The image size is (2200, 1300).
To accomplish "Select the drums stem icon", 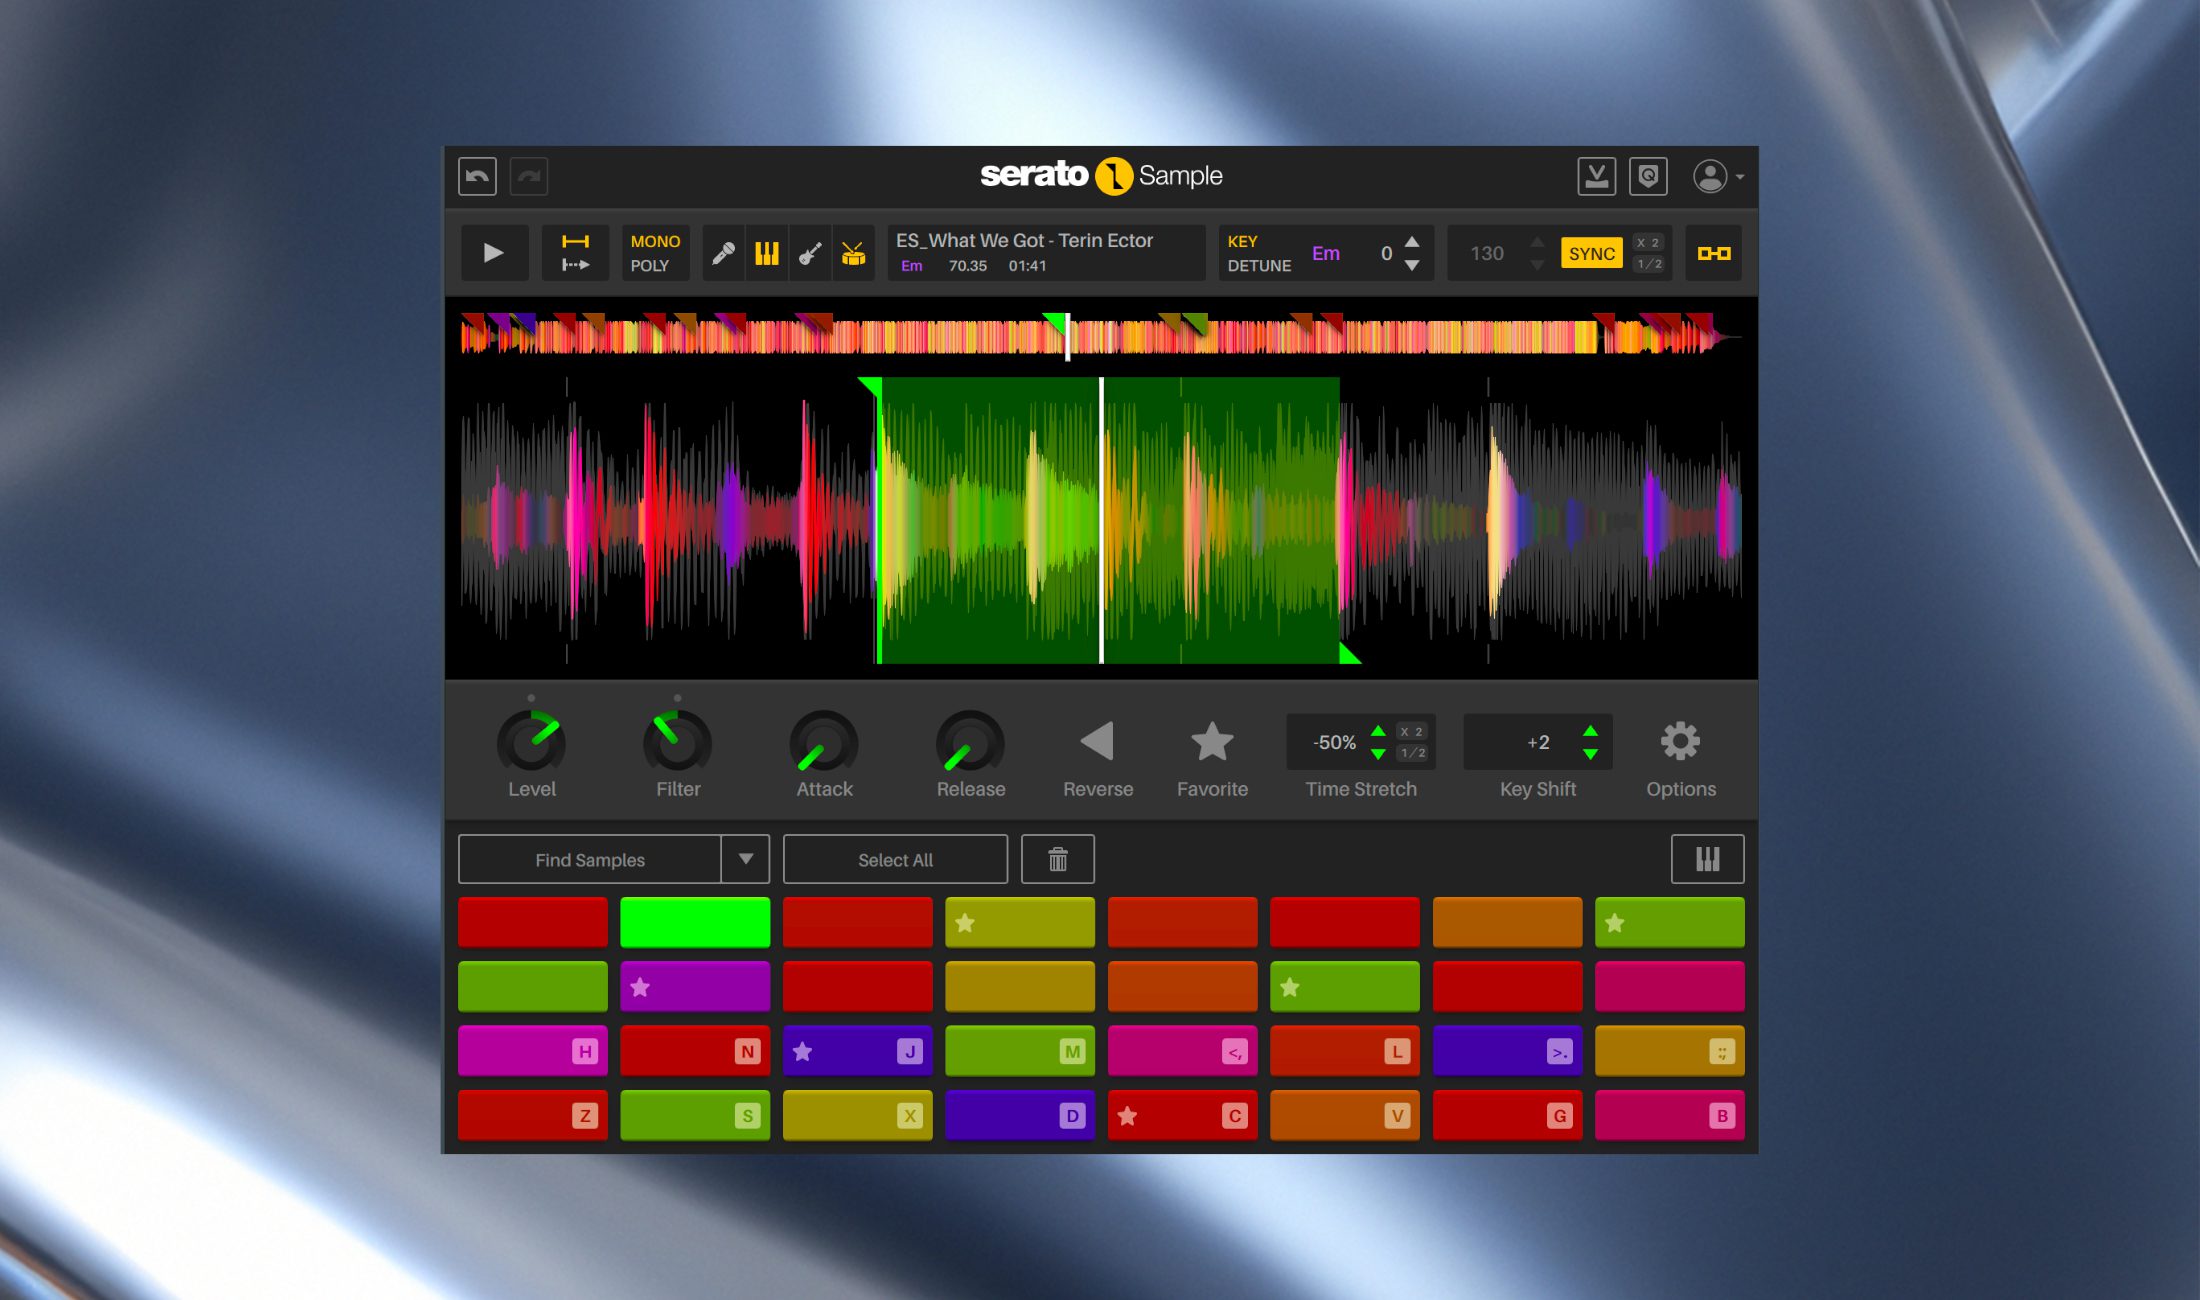I will click(x=853, y=253).
